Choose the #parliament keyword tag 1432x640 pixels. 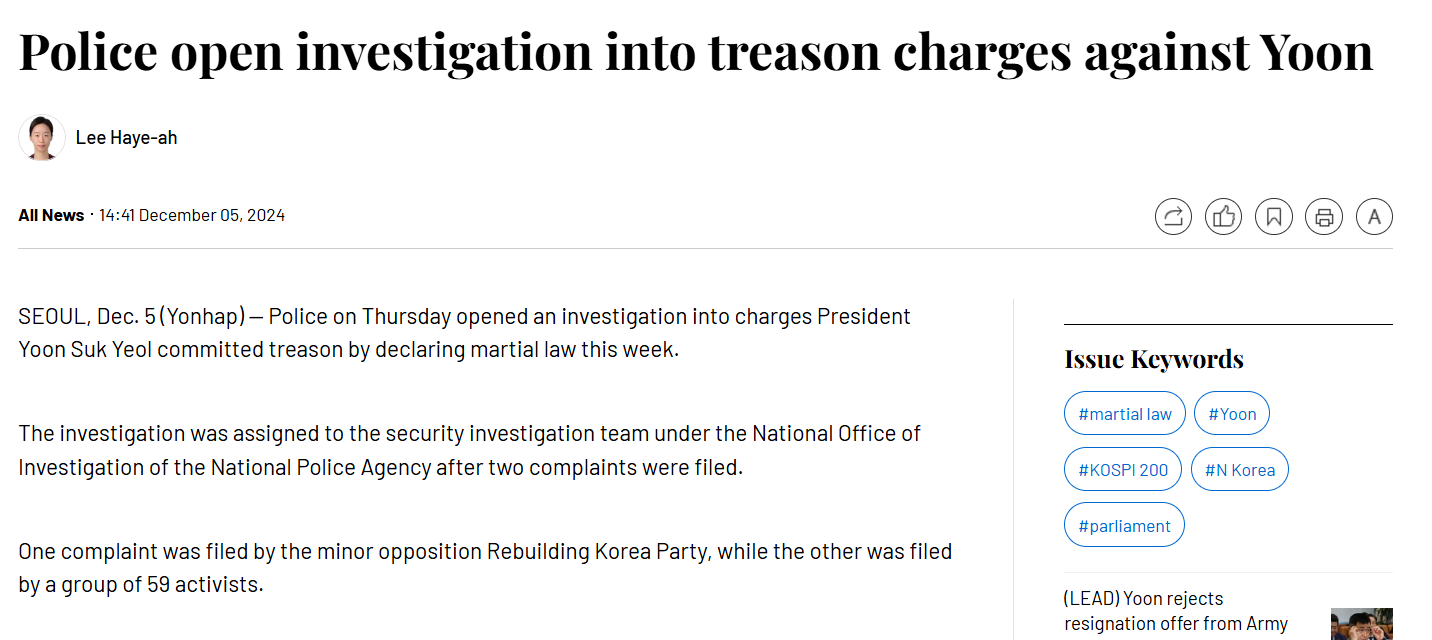(1124, 526)
